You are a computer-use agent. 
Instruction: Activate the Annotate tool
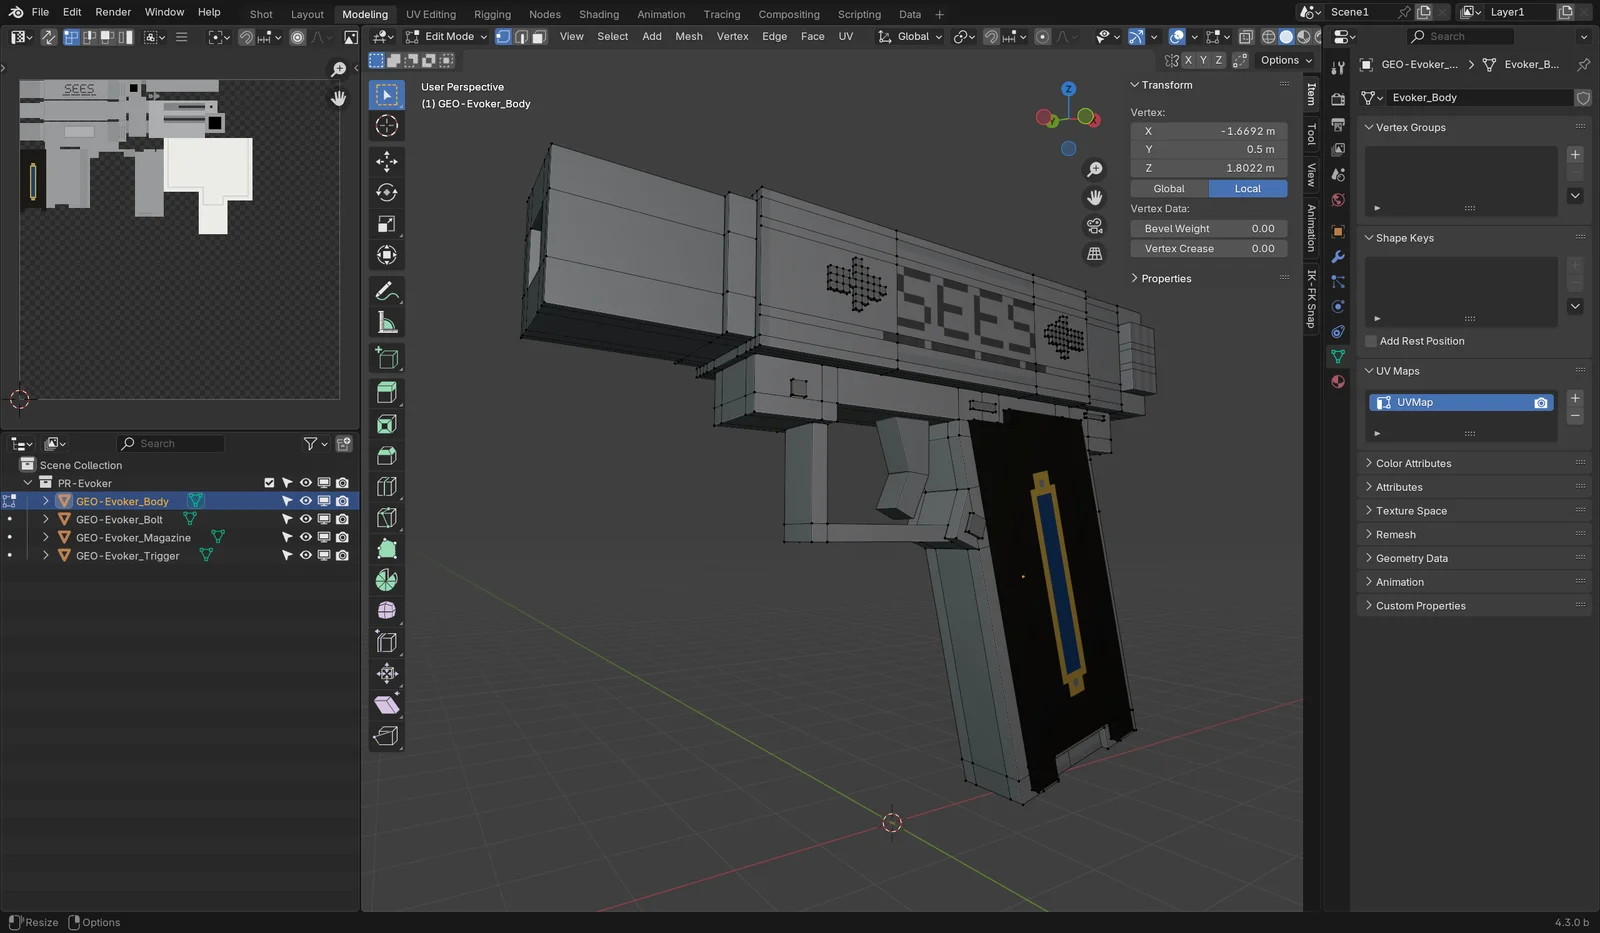point(387,291)
